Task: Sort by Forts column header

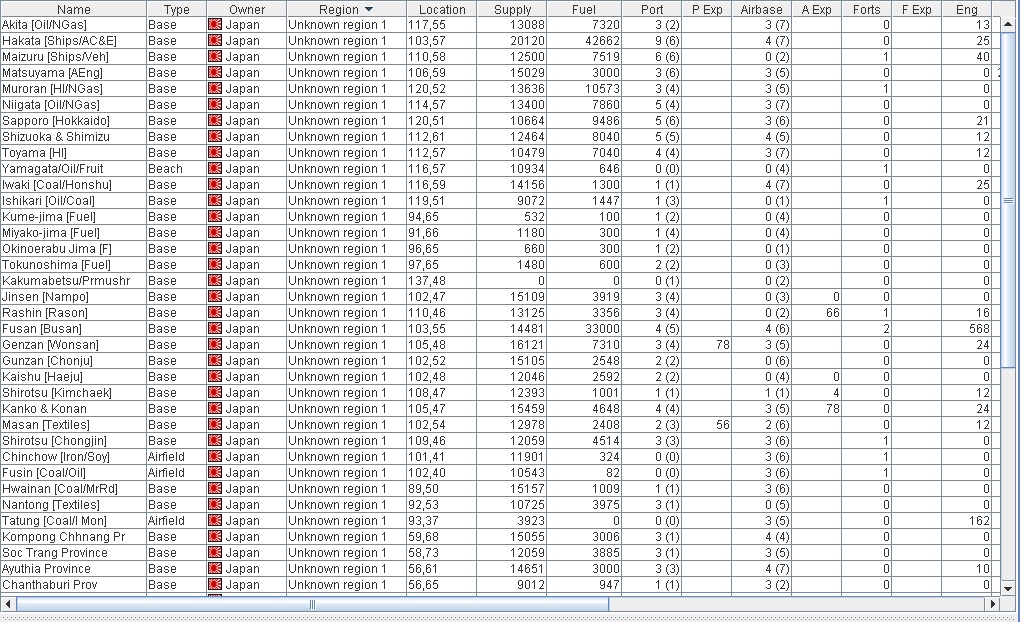Action: click(x=866, y=9)
